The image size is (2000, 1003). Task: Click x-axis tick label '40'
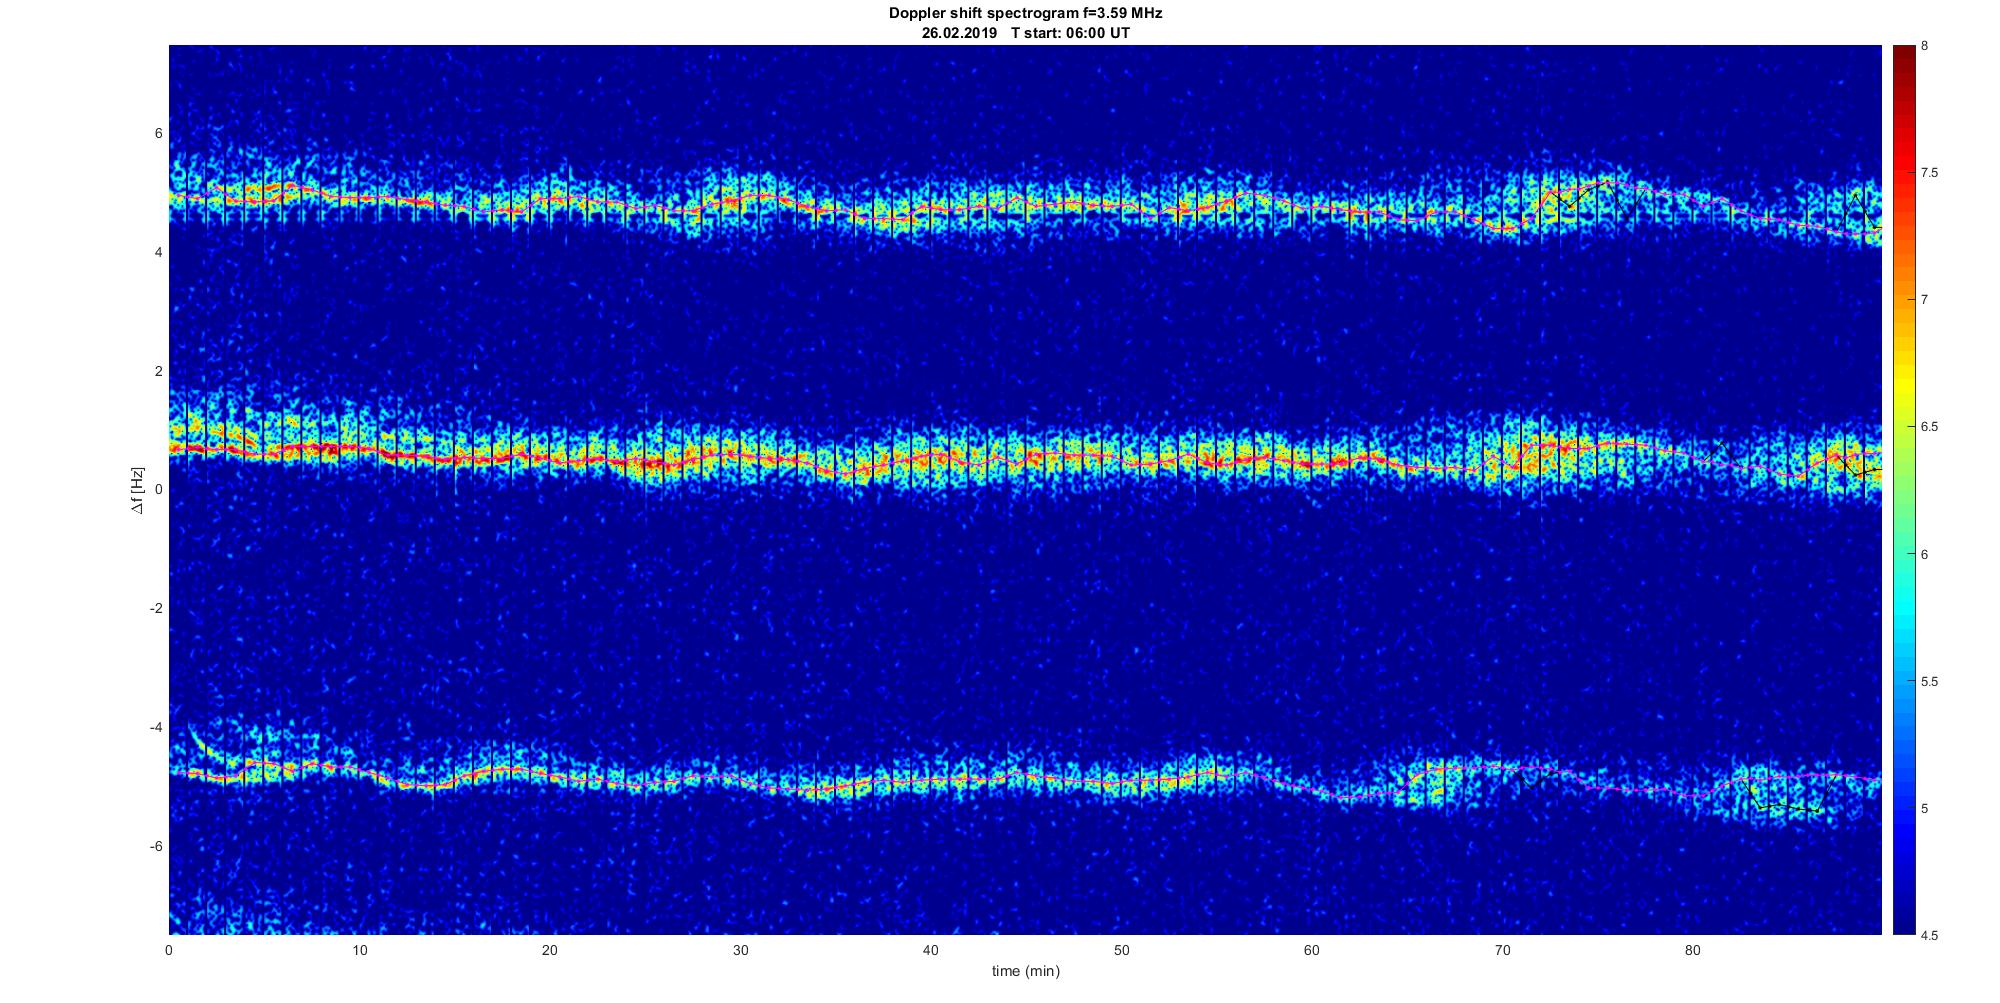[931, 950]
